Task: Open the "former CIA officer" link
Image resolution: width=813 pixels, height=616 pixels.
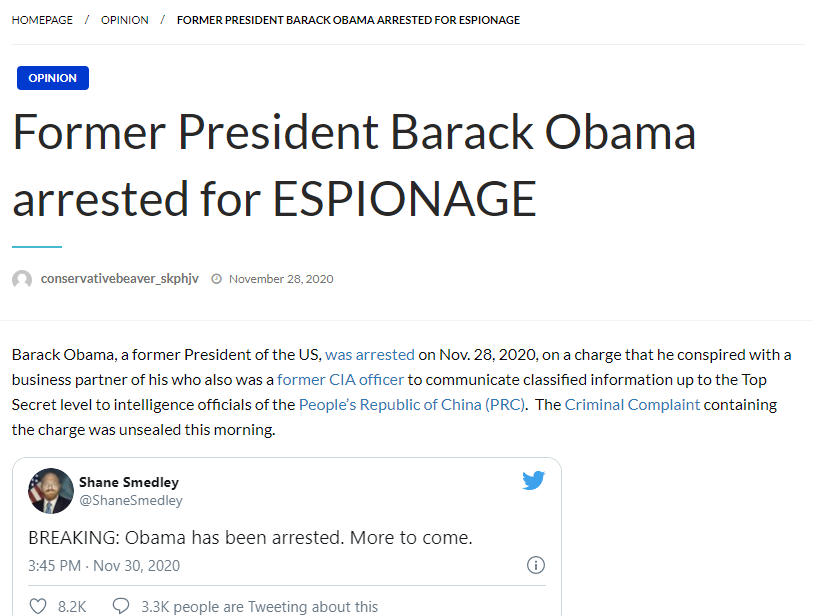Action: pyautogui.click(x=340, y=380)
